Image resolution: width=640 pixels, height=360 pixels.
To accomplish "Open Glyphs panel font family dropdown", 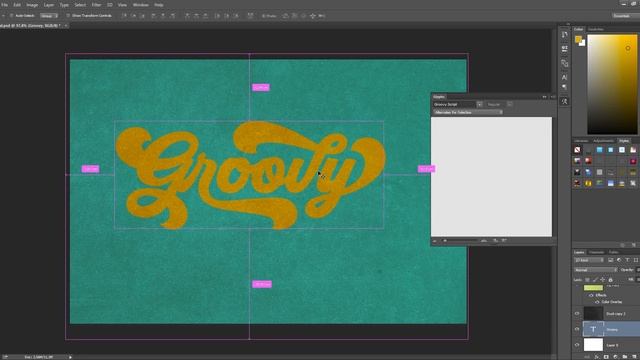I will pyautogui.click(x=480, y=104).
